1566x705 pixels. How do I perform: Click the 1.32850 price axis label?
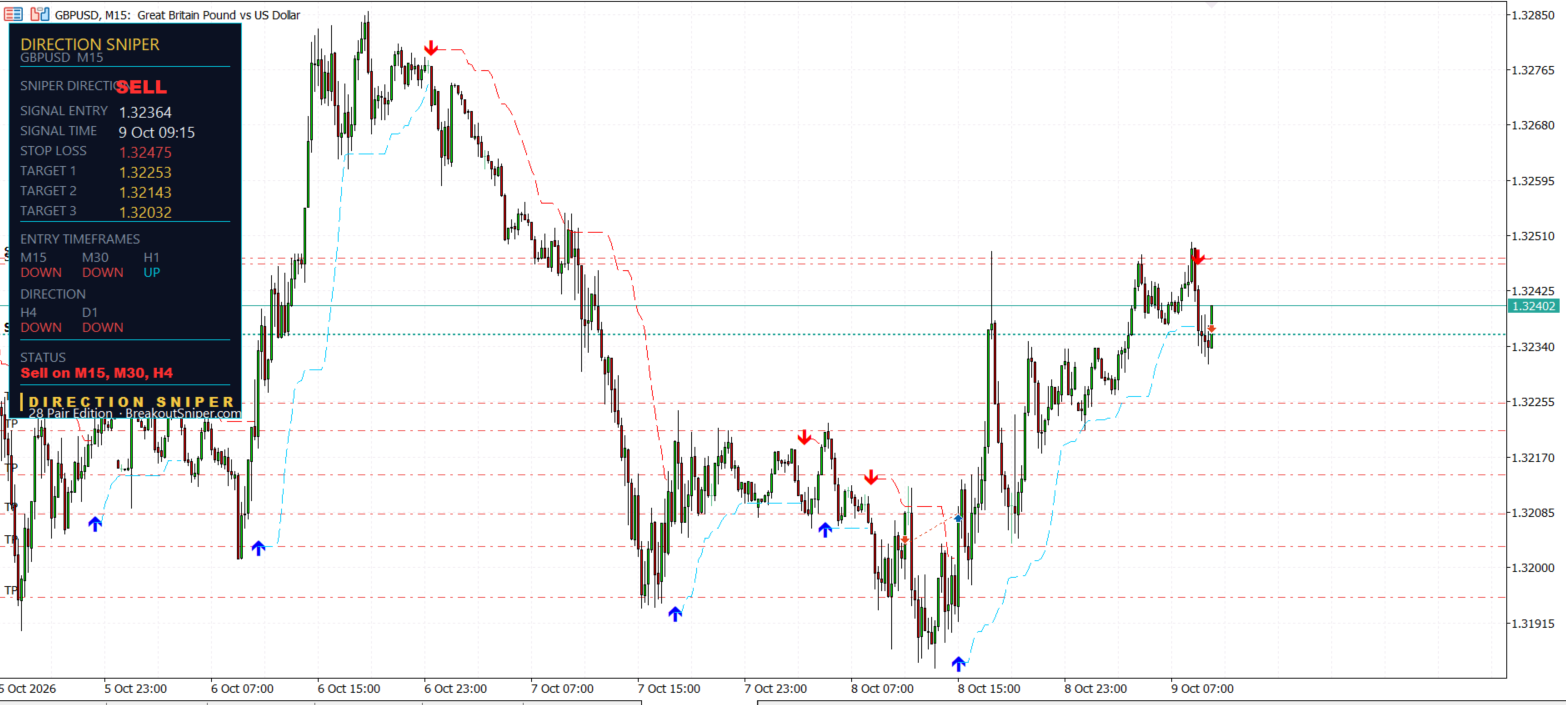[x=1533, y=15]
